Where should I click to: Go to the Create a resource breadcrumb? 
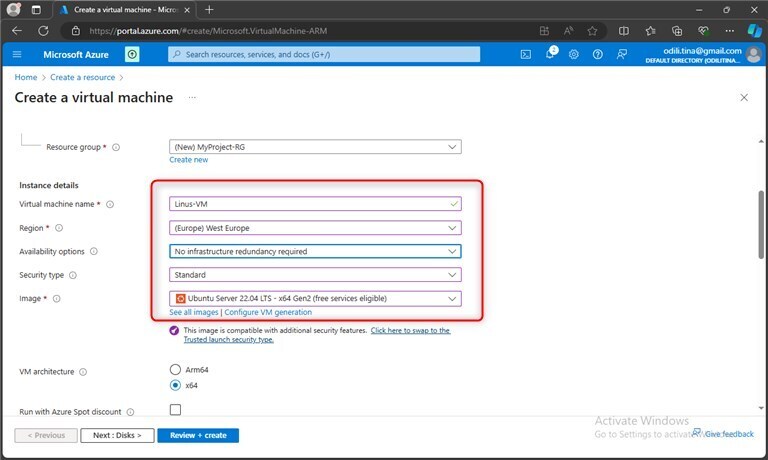(x=82, y=77)
